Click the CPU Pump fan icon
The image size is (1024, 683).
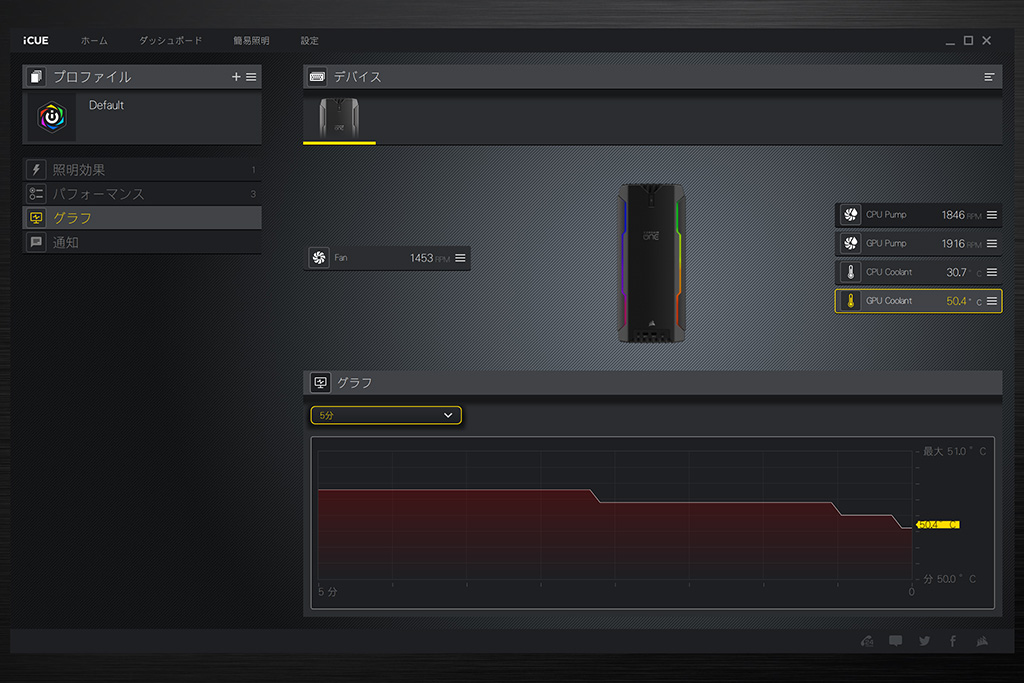(850, 215)
